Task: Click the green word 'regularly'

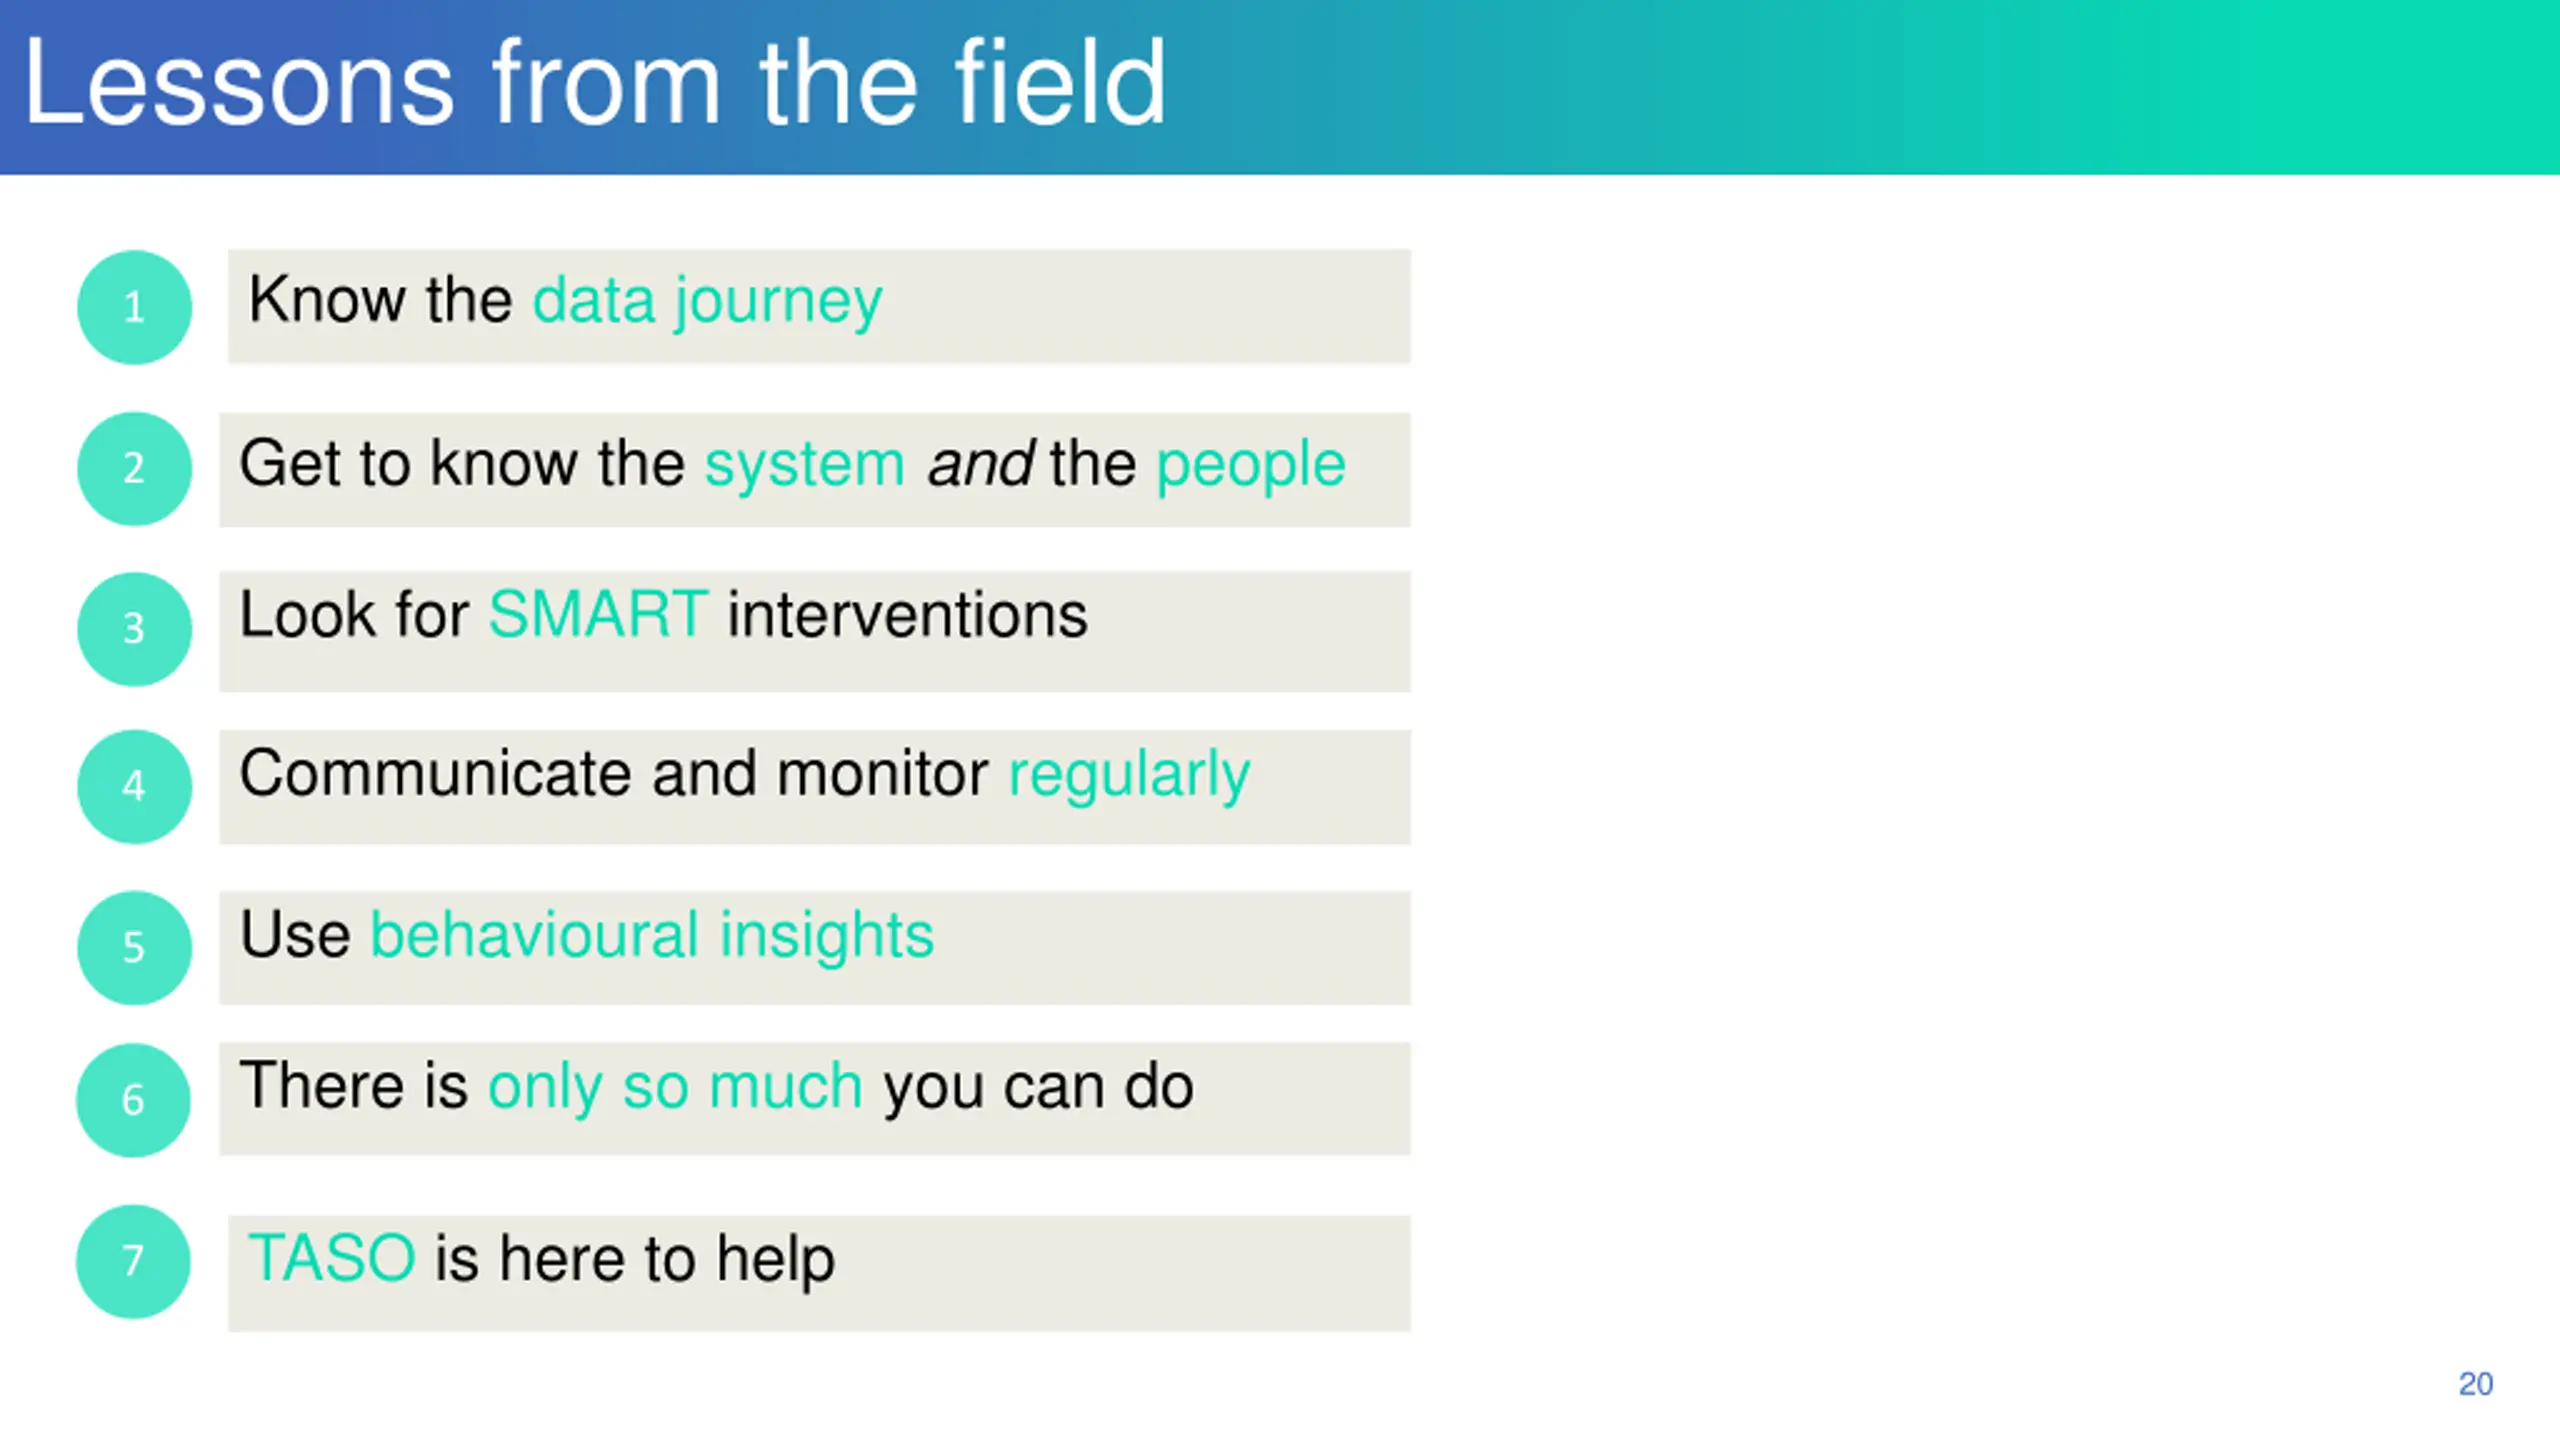Action: pos(1129,777)
